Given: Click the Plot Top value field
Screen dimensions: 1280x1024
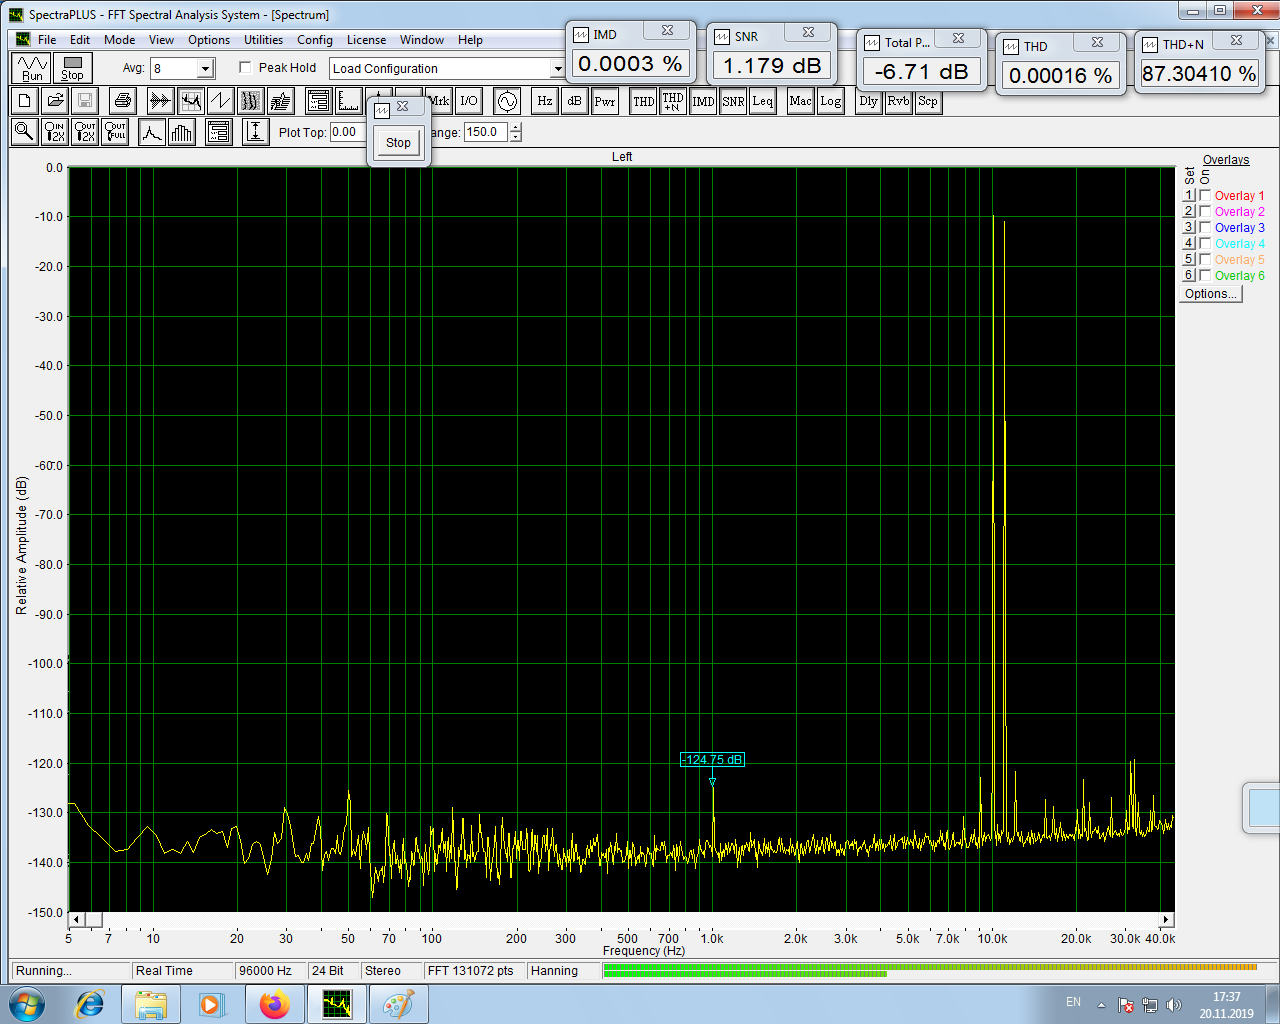Looking at the screenshot, I should (x=347, y=132).
